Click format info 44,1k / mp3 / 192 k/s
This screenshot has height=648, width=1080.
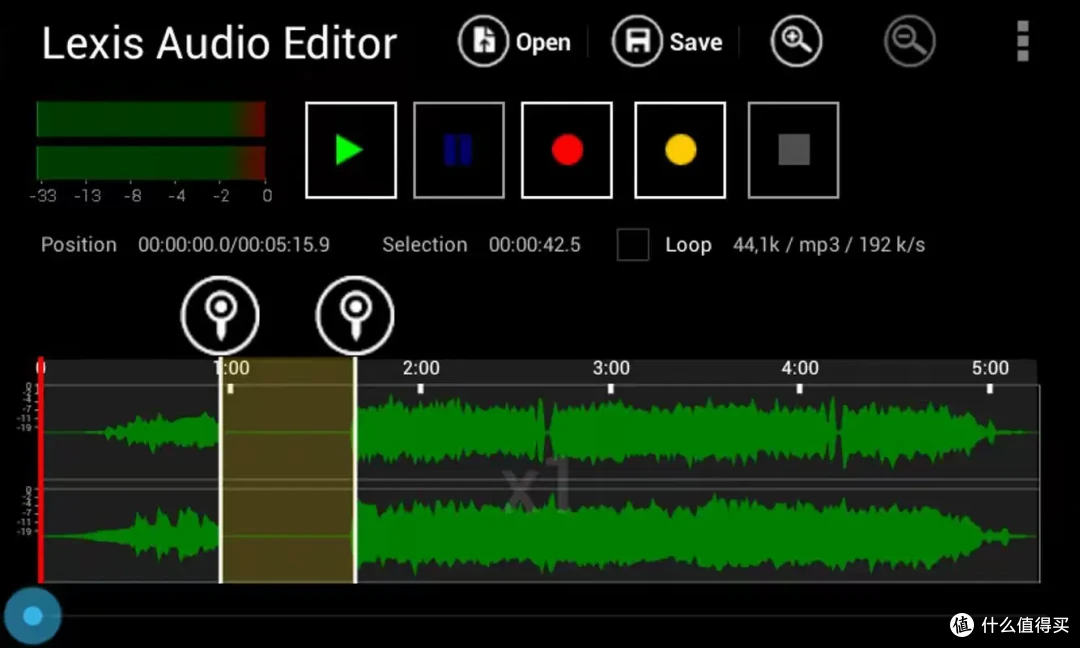tap(829, 244)
